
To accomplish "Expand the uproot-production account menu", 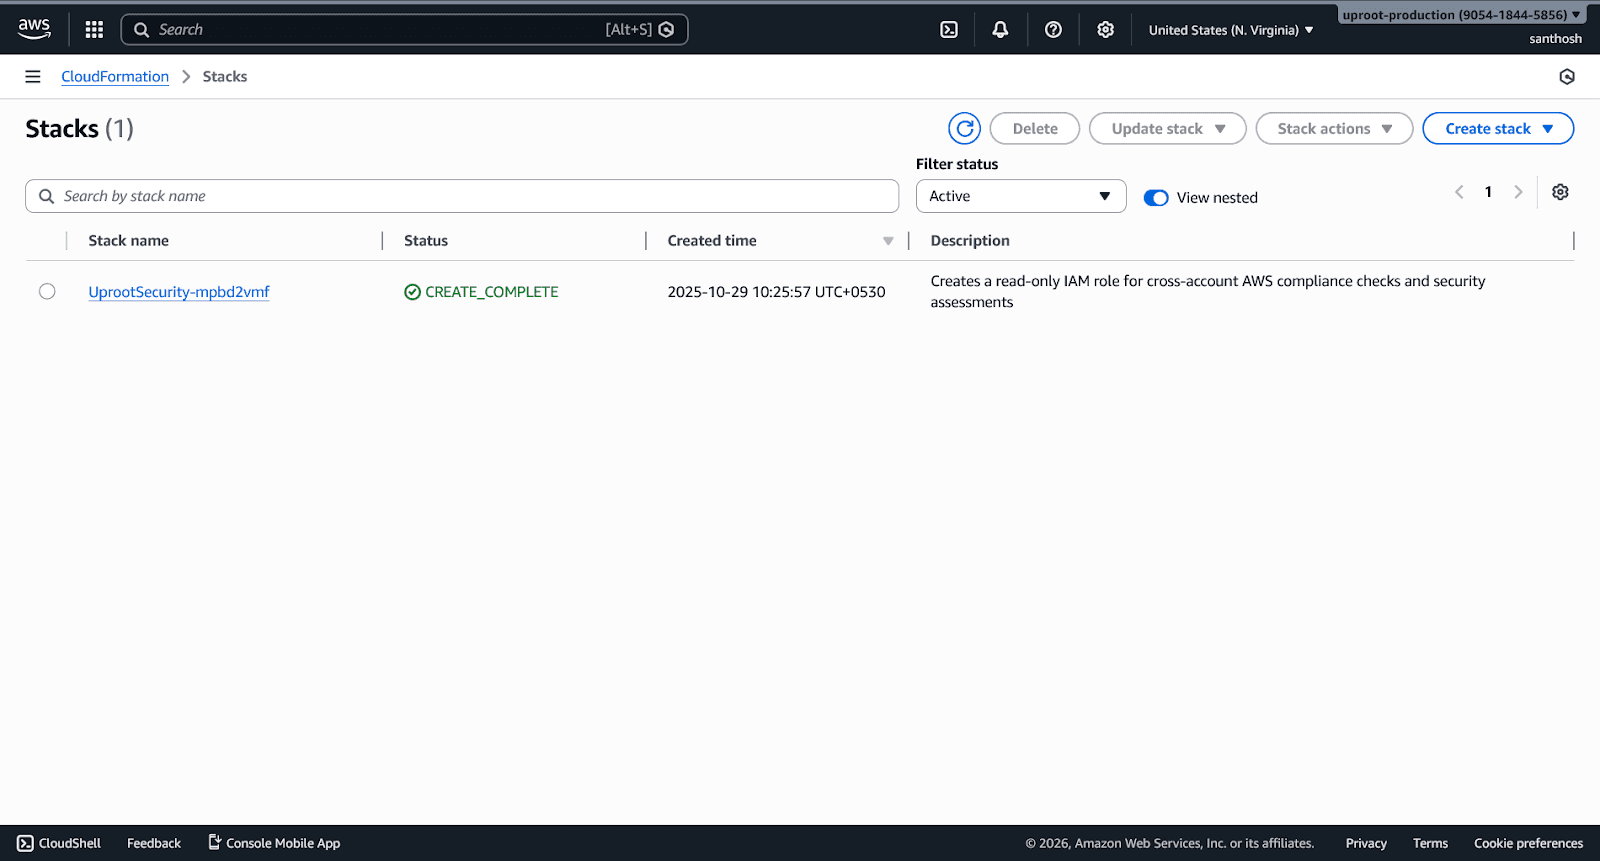I will point(1460,15).
